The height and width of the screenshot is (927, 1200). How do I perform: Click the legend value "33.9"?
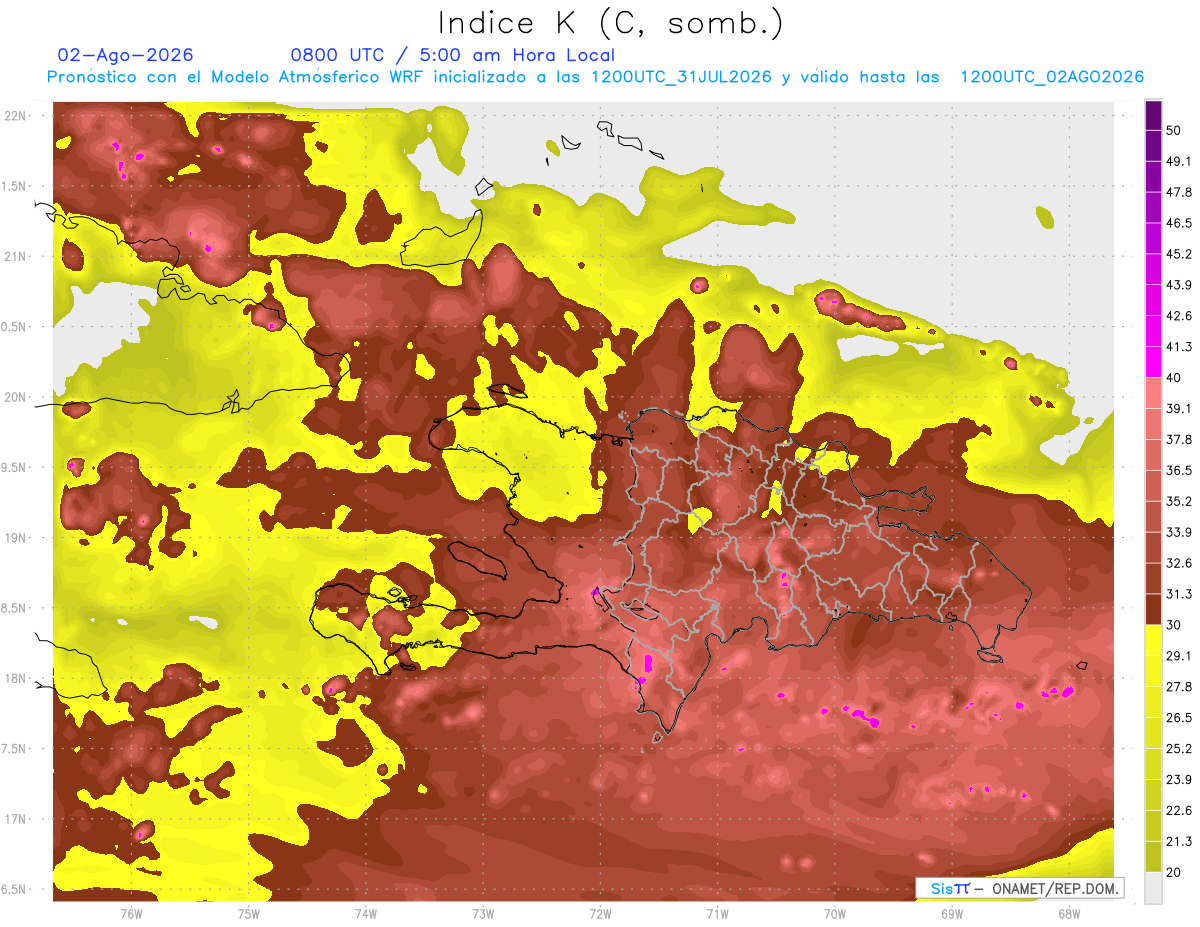(1178, 532)
